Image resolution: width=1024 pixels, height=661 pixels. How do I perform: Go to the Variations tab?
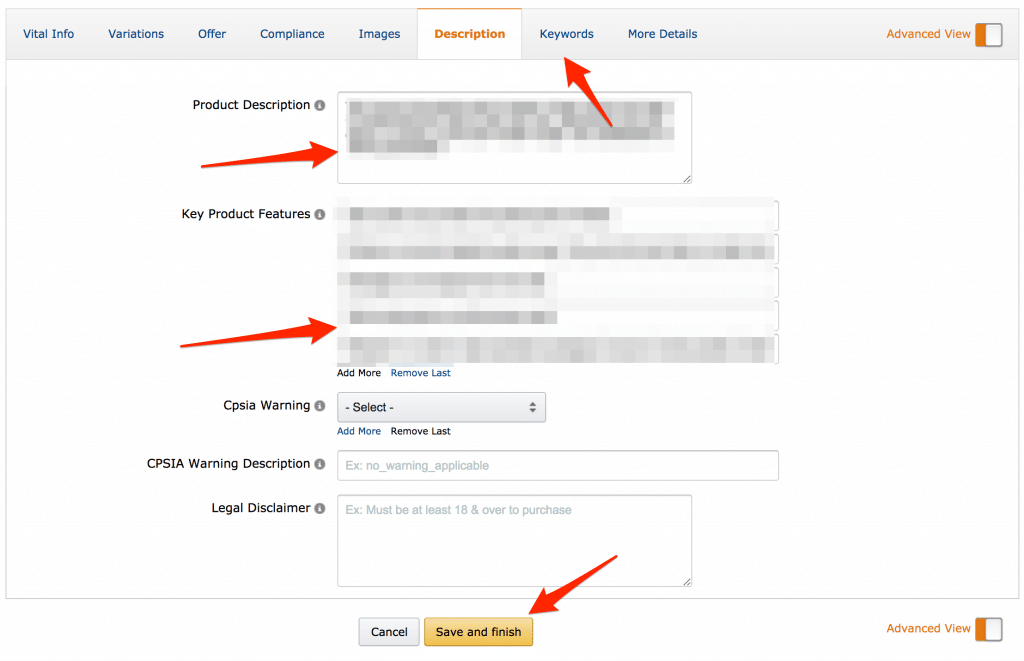coord(136,34)
